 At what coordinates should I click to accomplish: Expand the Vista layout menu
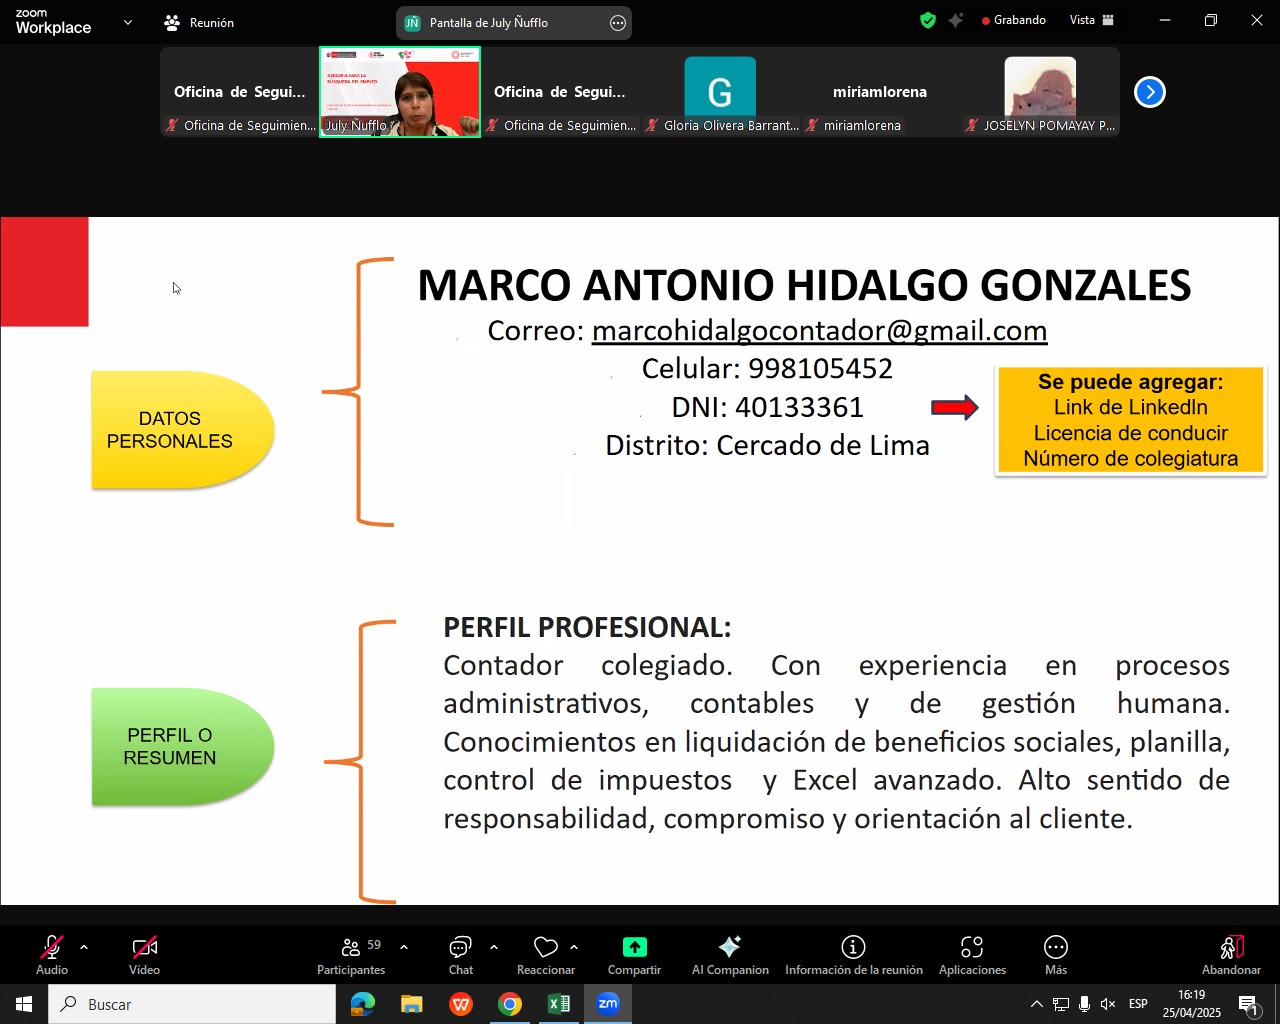click(1092, 20)
